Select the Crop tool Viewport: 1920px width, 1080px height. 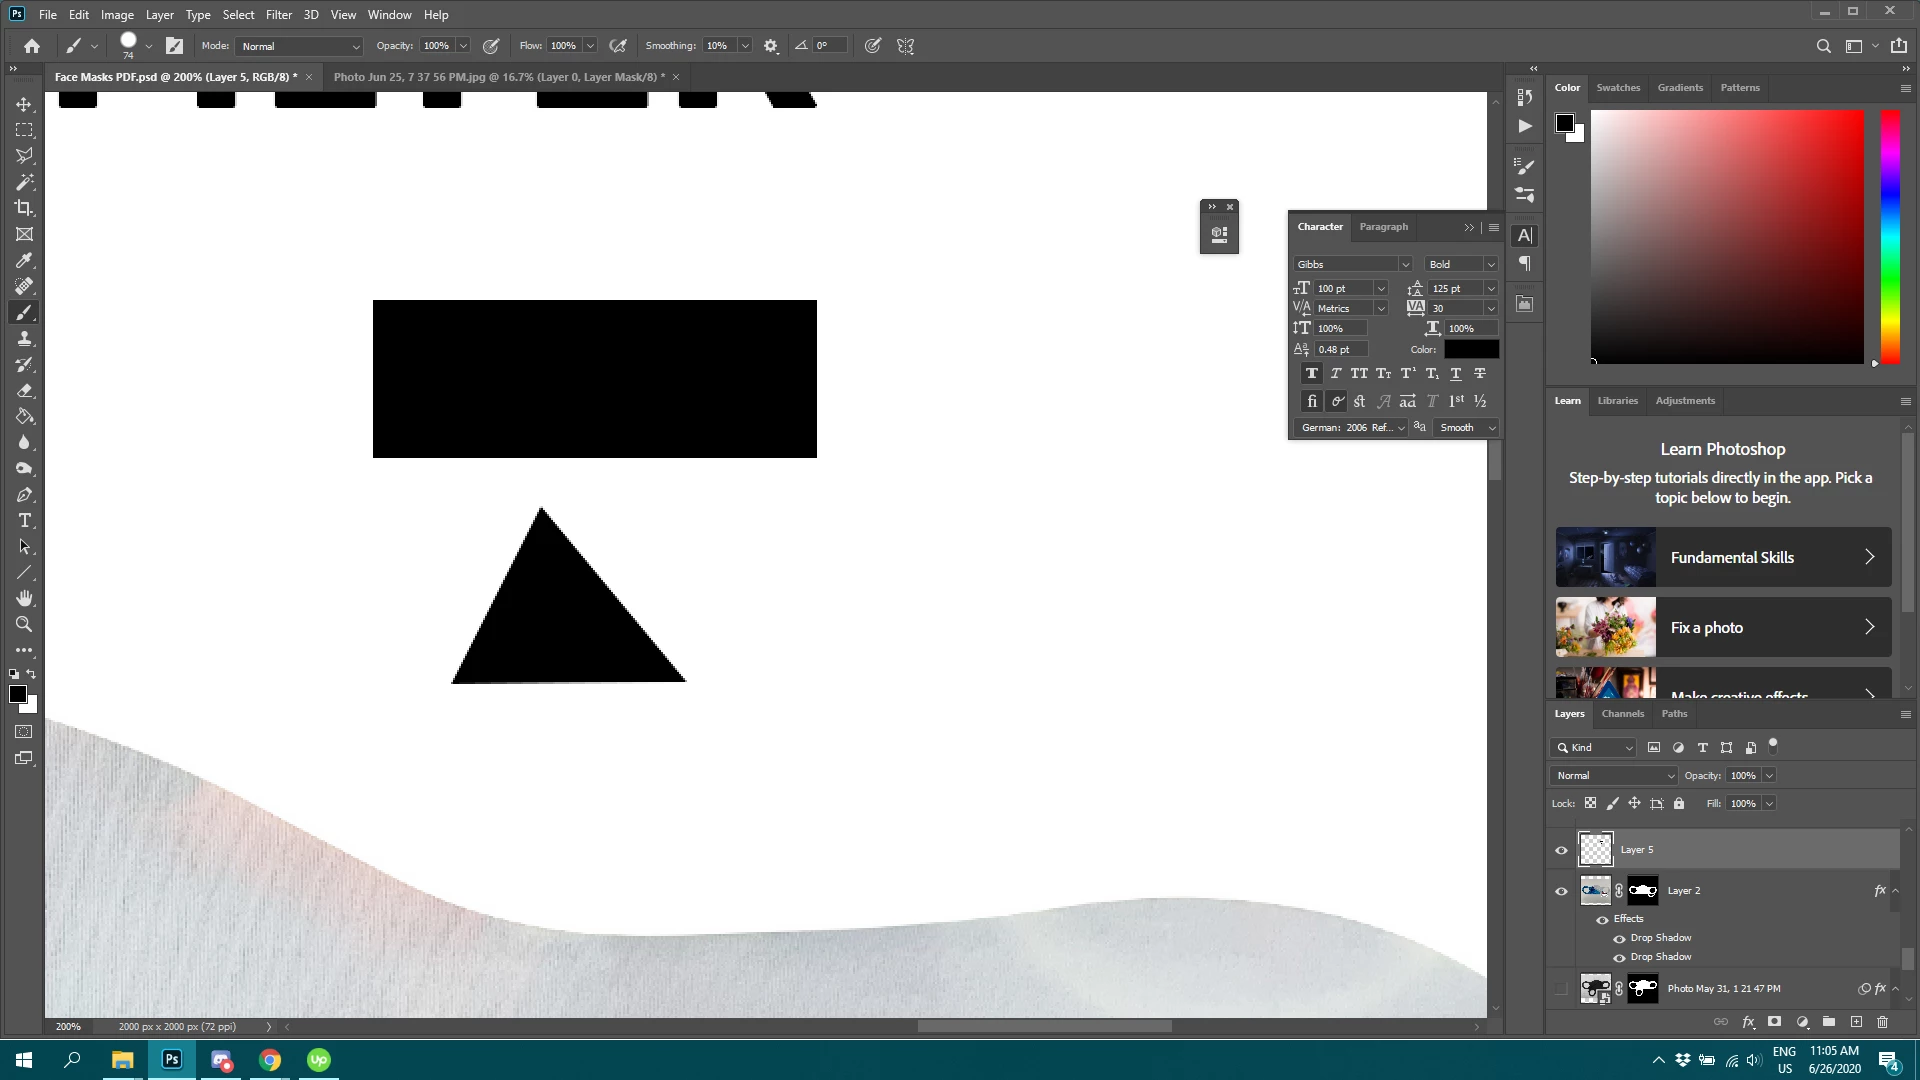point(24,208)
